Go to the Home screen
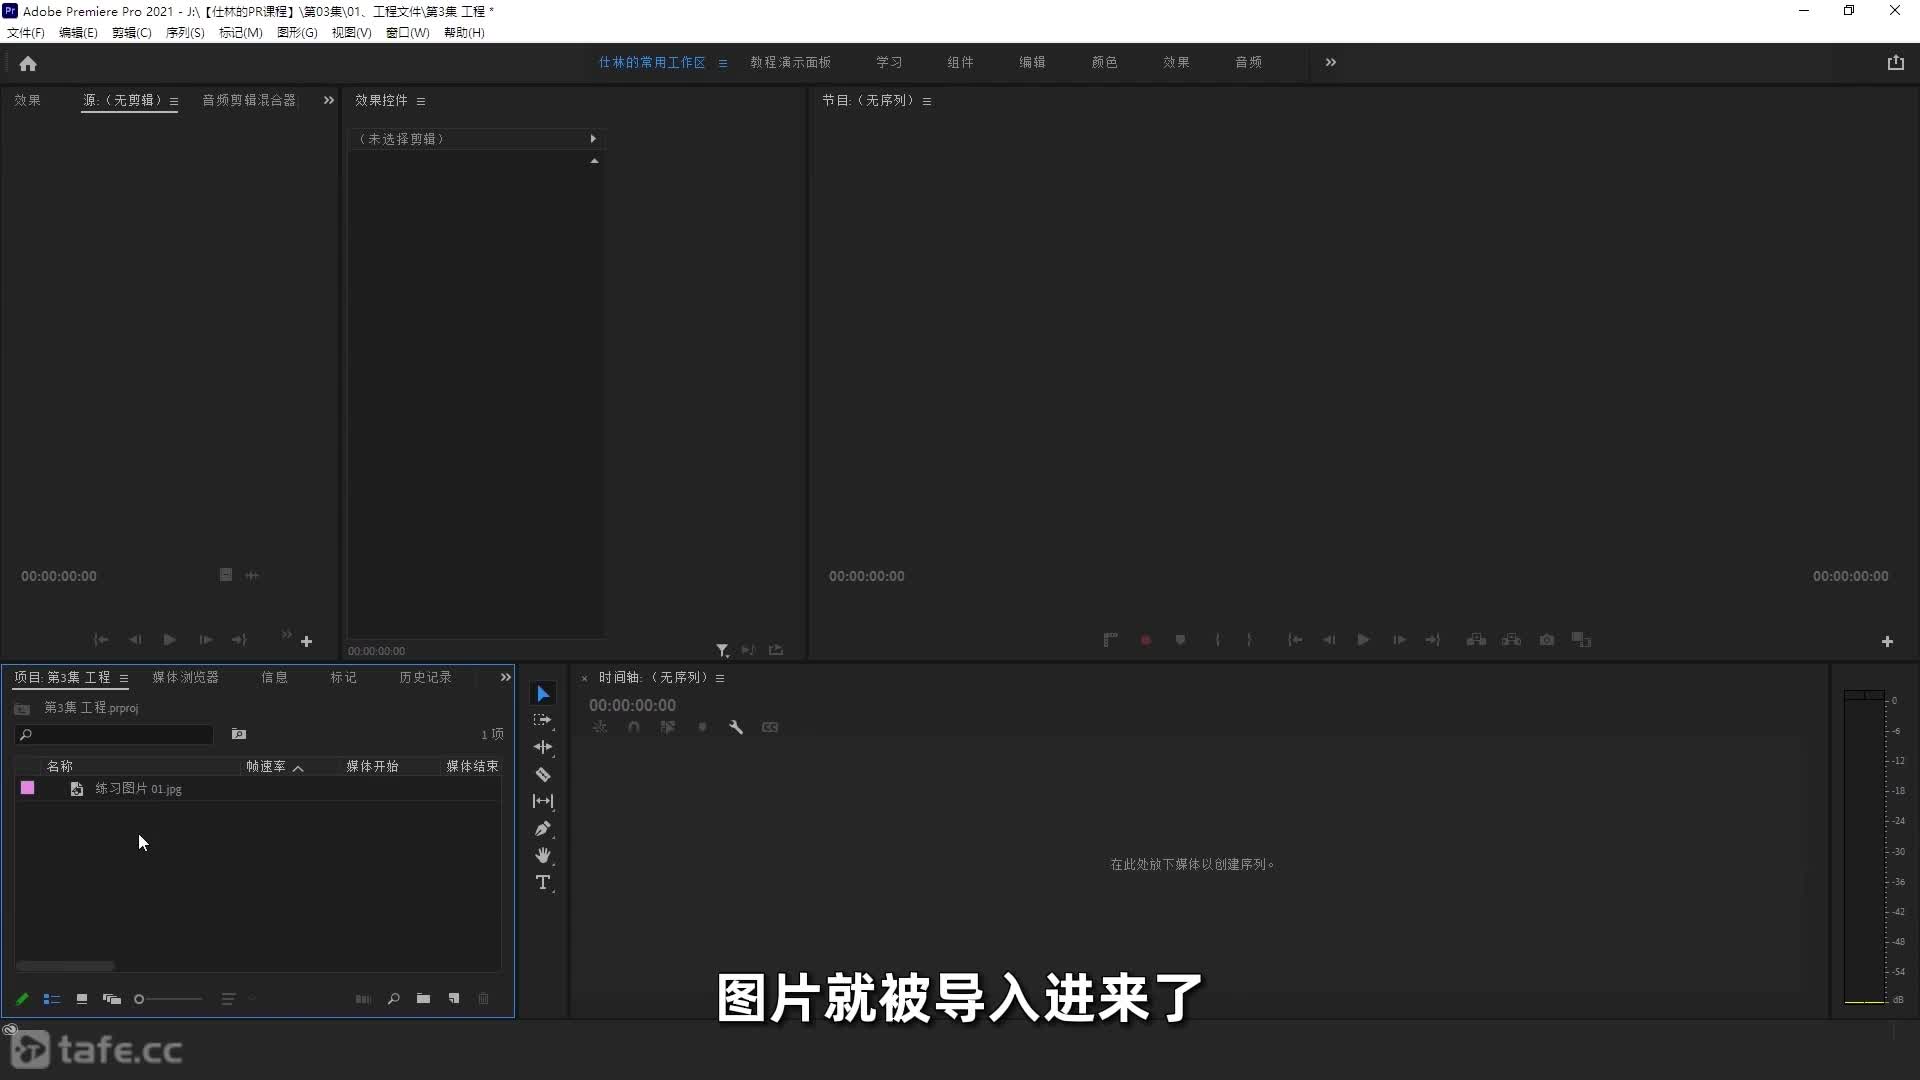1920x1080 pixels. (x=28, y=63)
